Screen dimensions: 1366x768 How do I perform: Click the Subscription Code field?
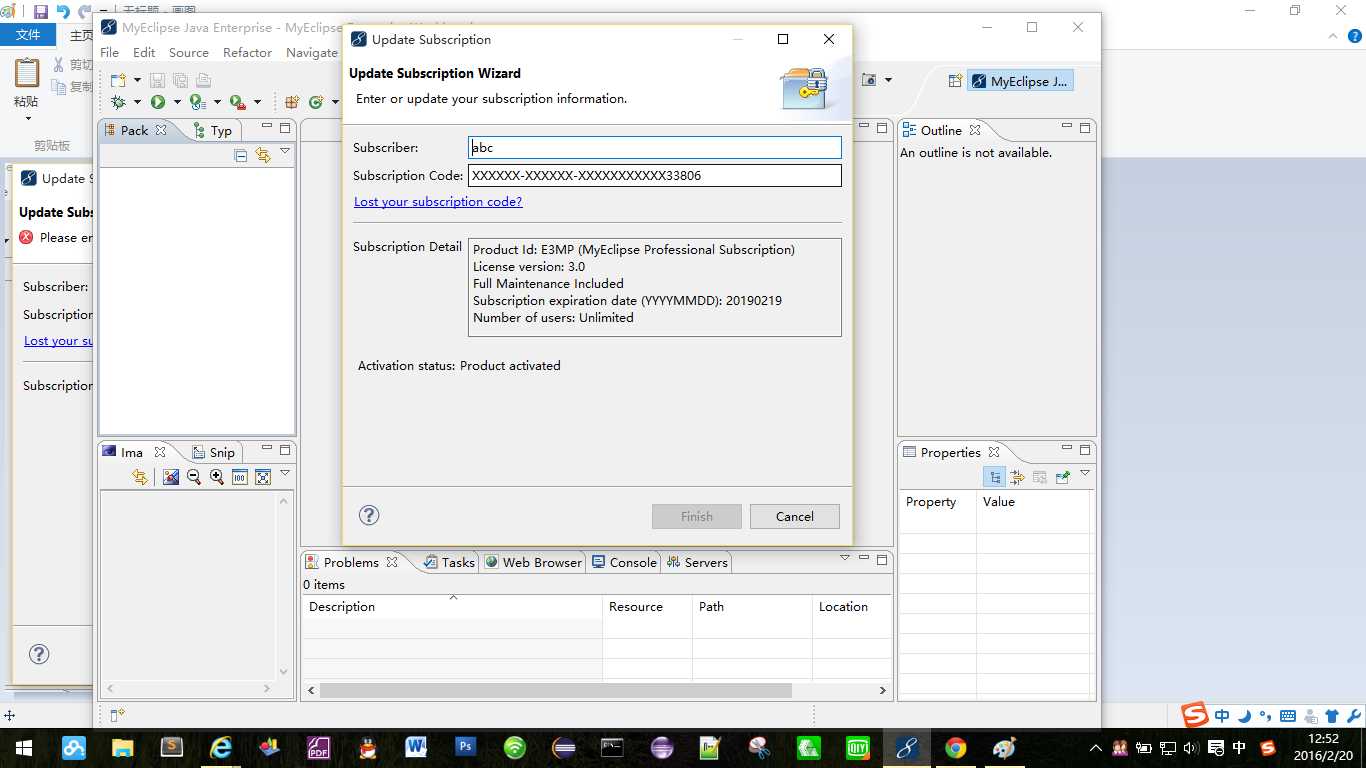[655, 175]
